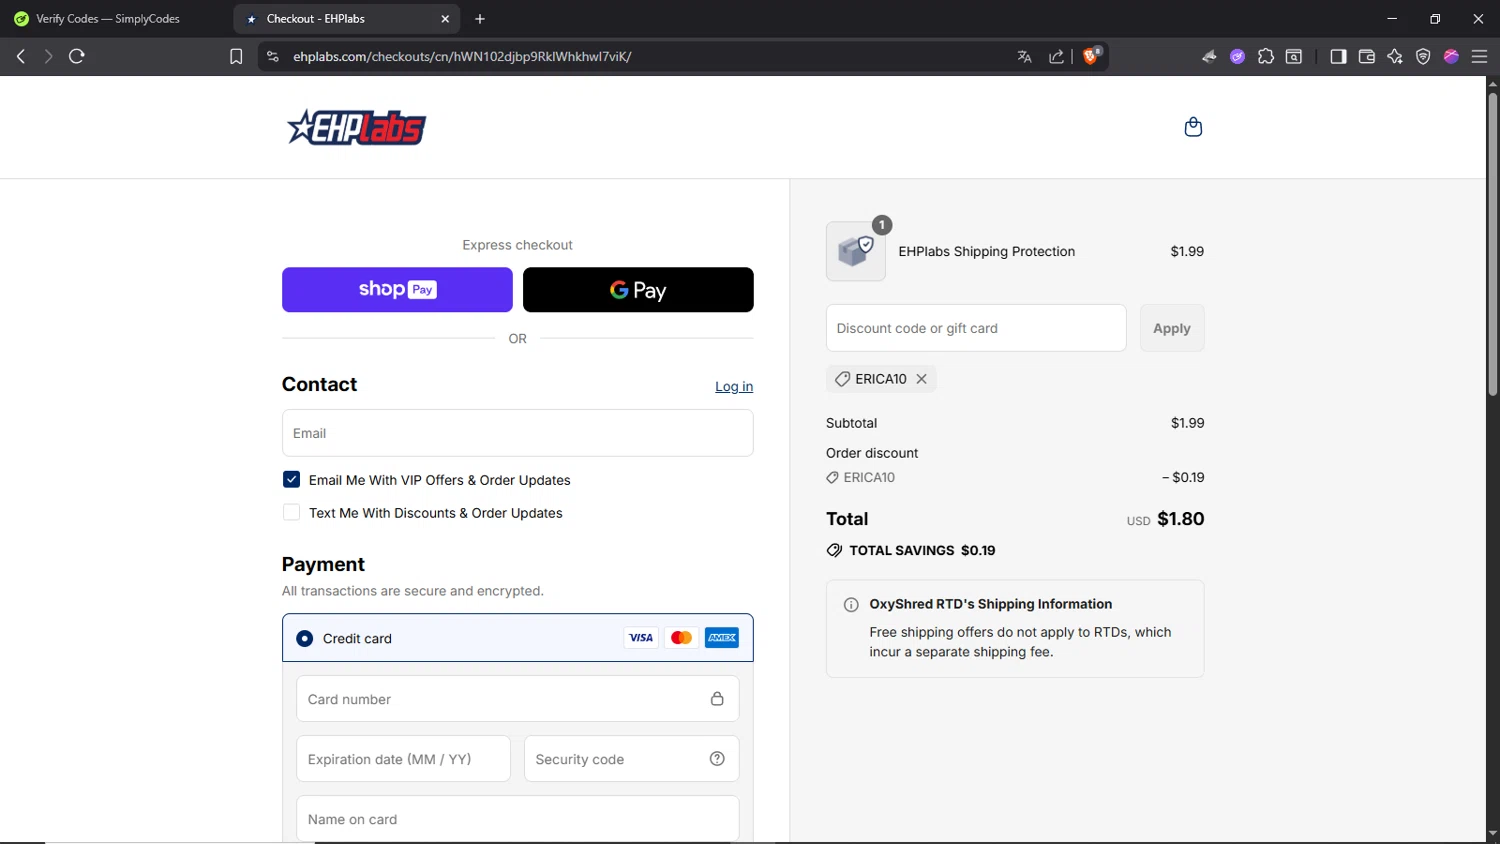Click the Amex card logo

(x=722, y=638)
